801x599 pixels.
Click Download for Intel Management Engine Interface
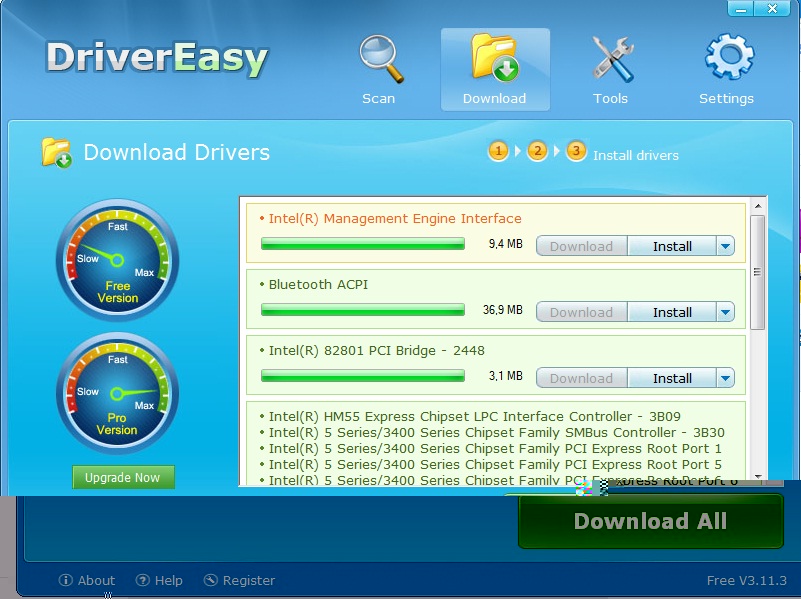click(x=581, y=246)
